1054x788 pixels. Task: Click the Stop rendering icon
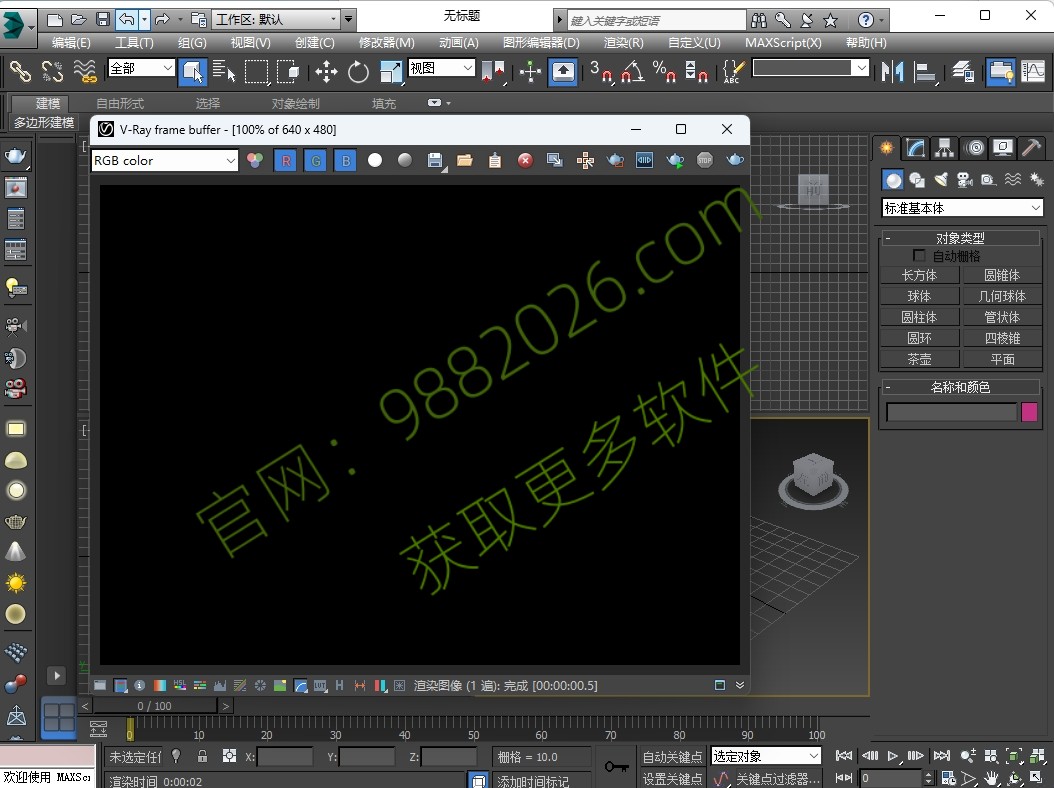(x=704, y=160)
